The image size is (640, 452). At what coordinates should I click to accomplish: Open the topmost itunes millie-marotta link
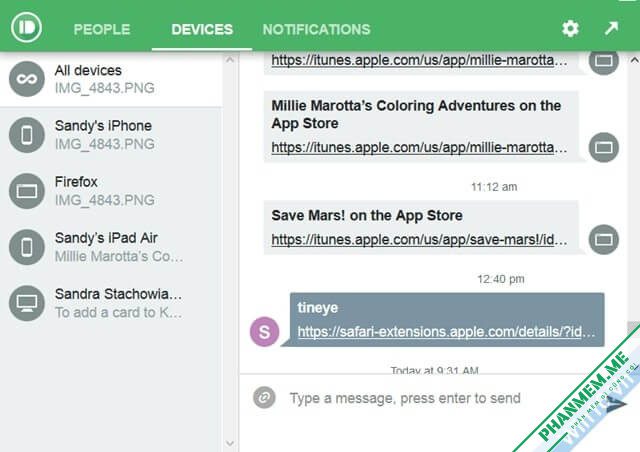419,60
